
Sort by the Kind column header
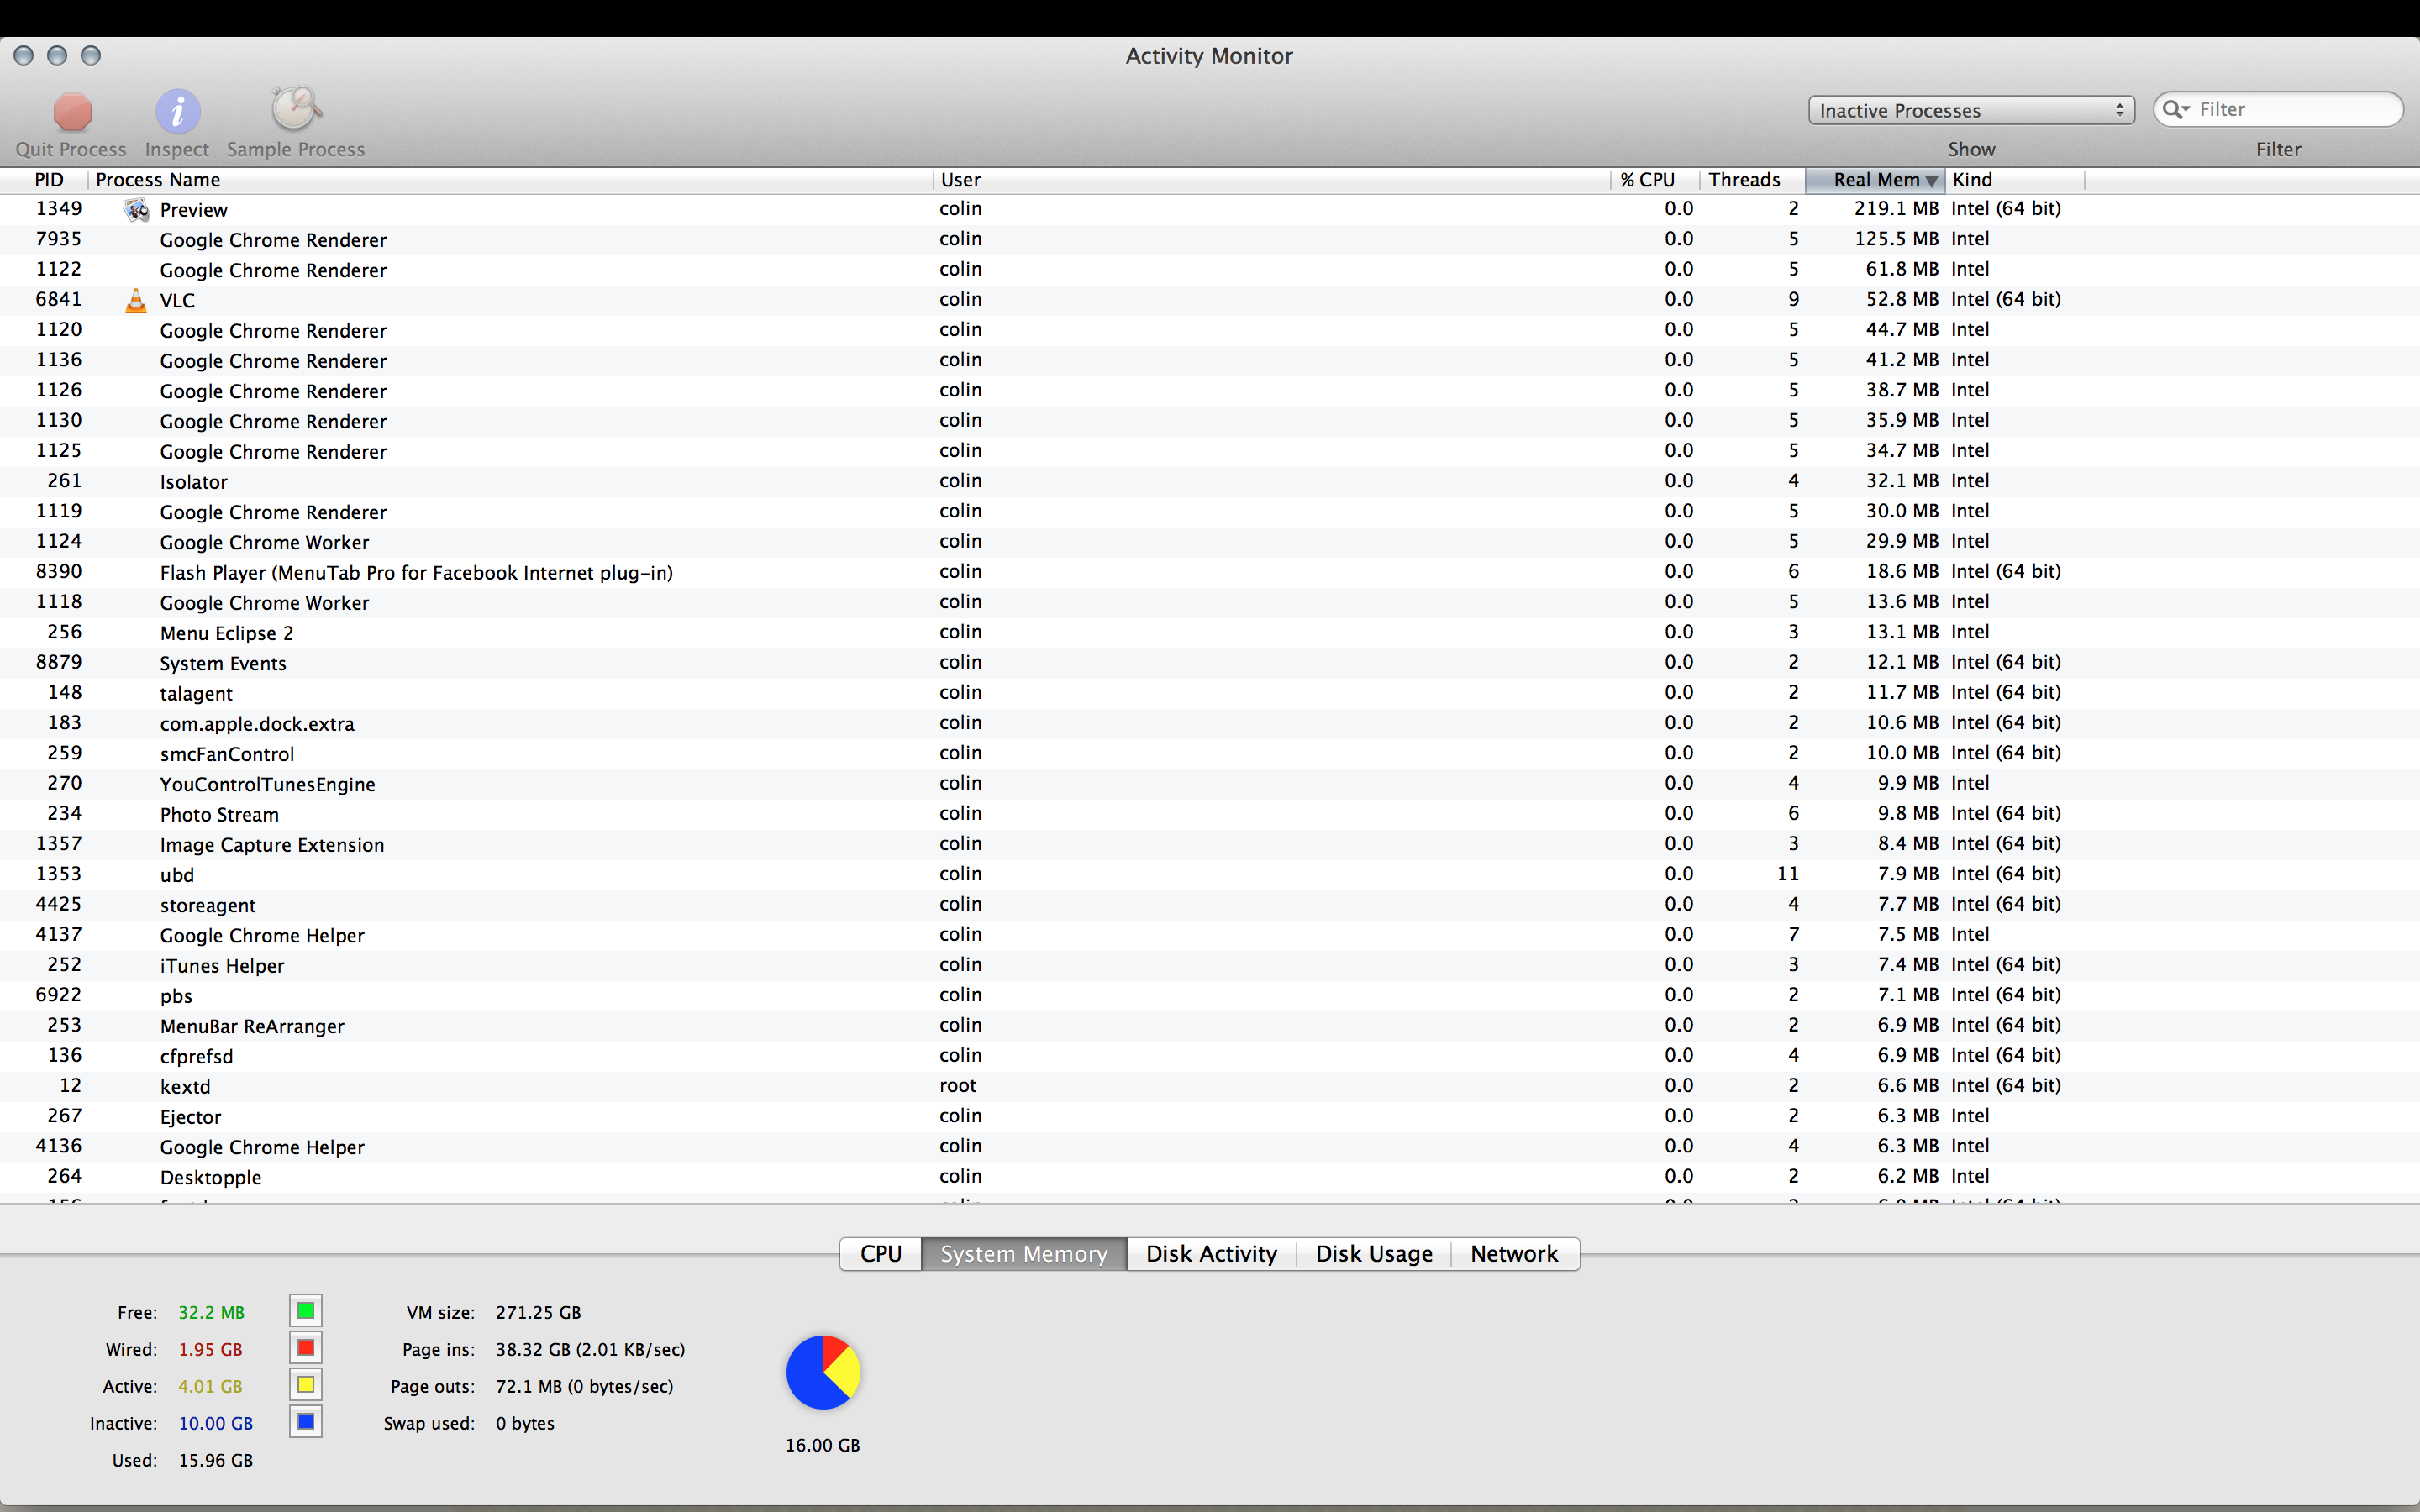[2014, 180]
